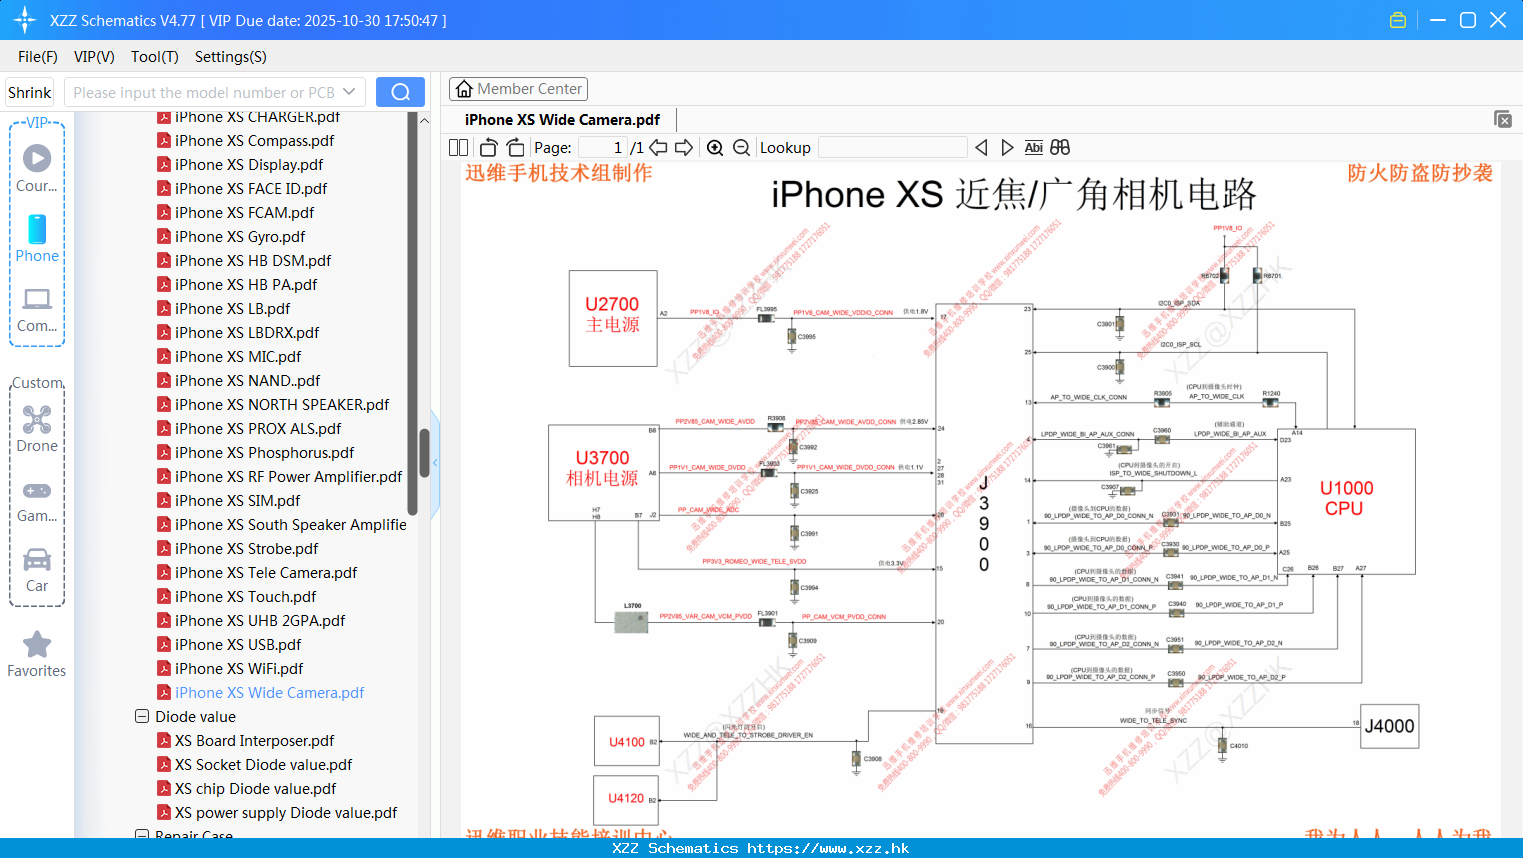Open the File(F) menu
The height and width of the screenshot is (858, 1523).
[x=38, y=57]
